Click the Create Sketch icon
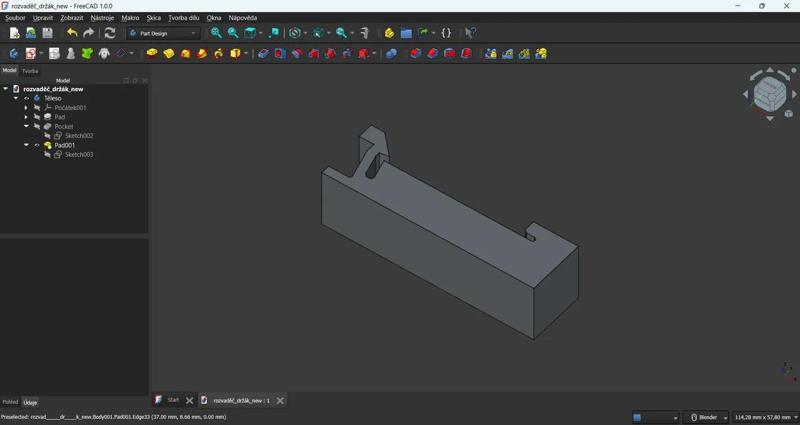800x425 pixels. click(x=31, y=54)
